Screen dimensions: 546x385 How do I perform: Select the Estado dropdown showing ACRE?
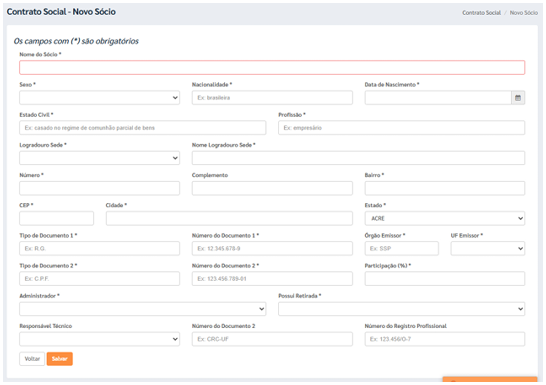pos(445,219)
